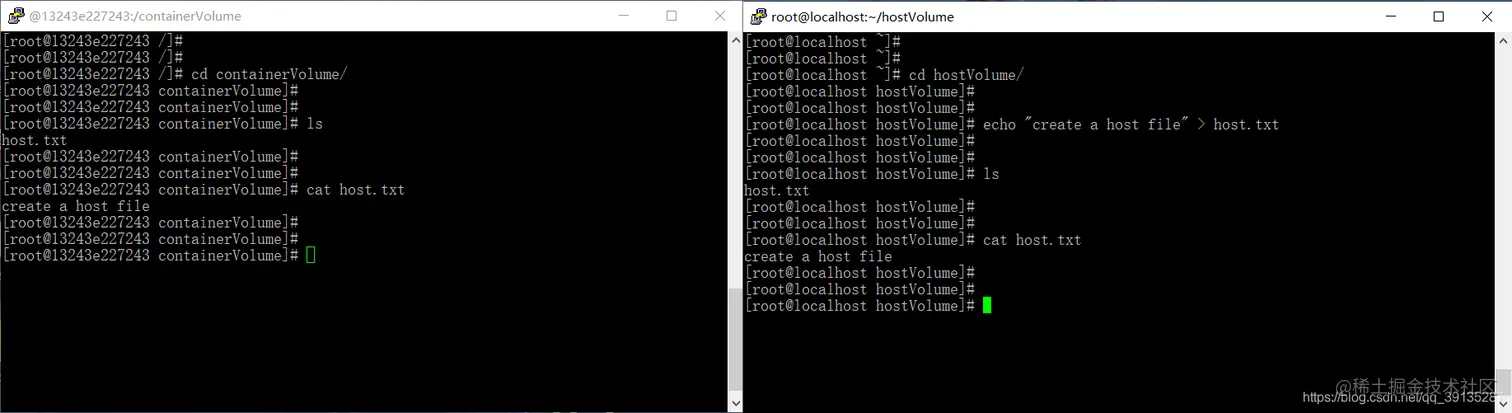1512x413 pixels.
Task: Click 'create a host file' output in host terminal
Action: 818,257
